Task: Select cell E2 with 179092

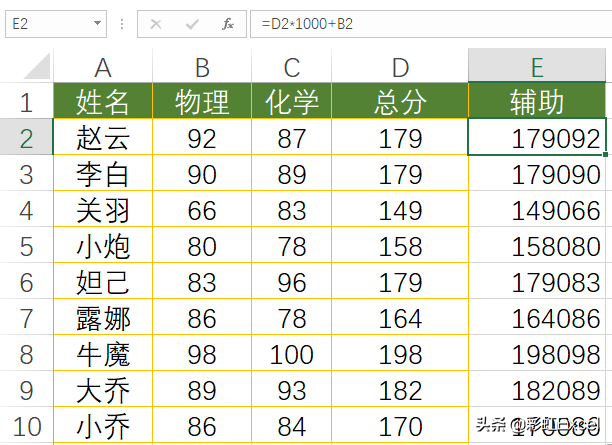Action: (537, 137)
